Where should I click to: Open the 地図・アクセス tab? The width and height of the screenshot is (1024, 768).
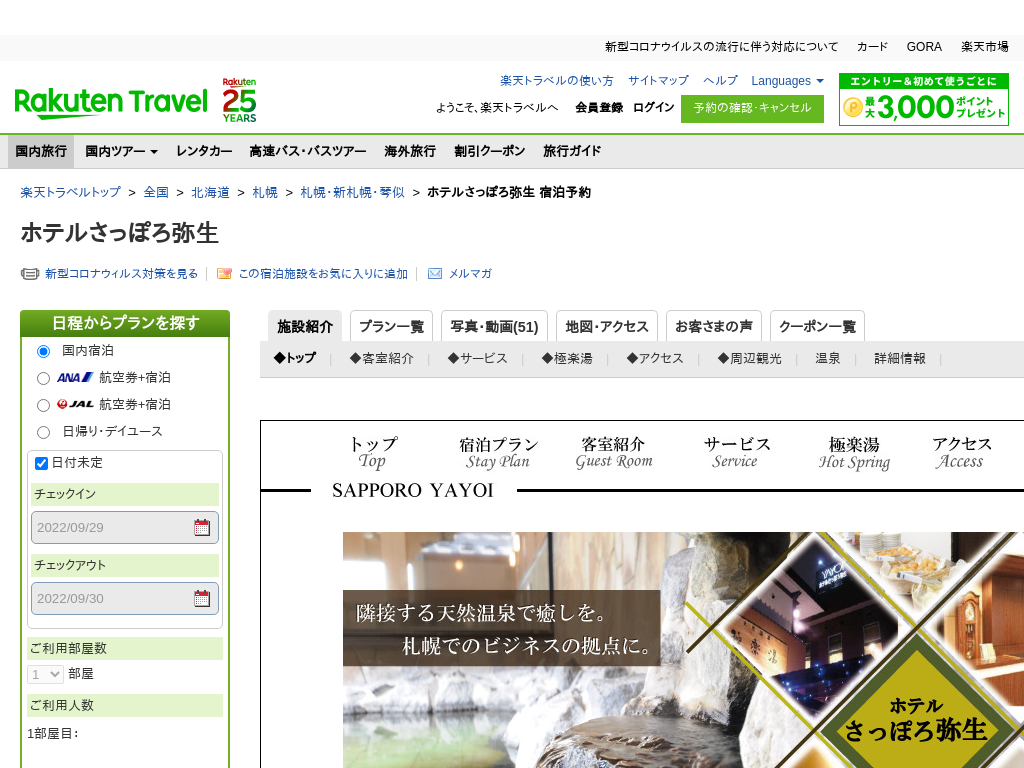coord(607,326)
